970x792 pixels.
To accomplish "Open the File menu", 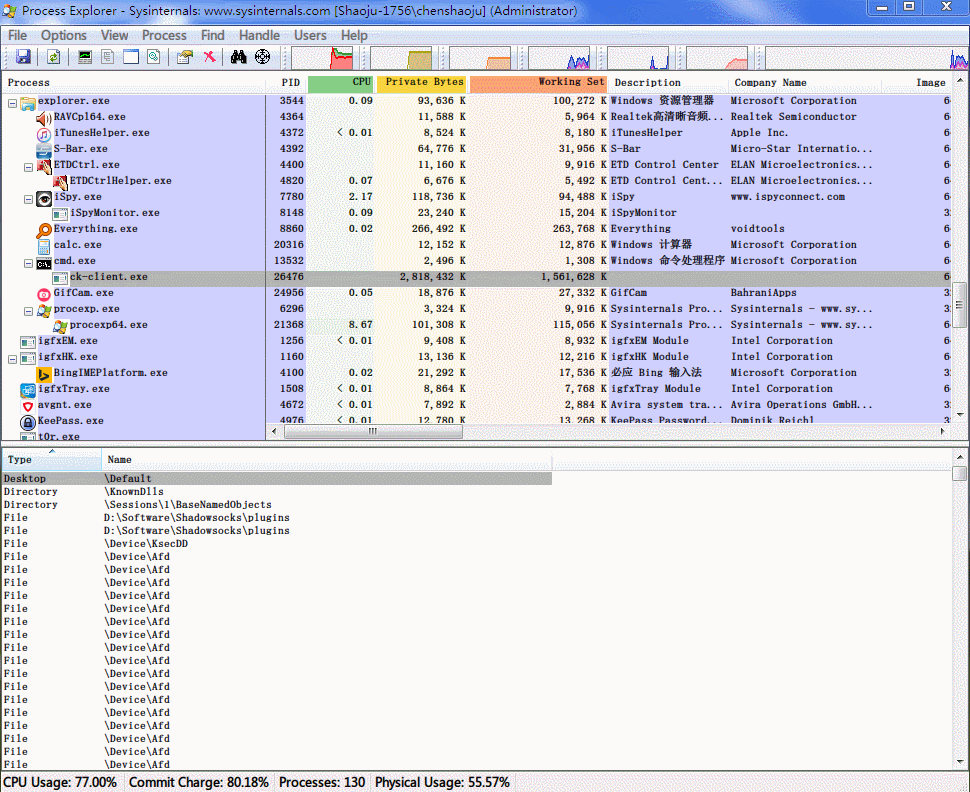I will 17,35.
